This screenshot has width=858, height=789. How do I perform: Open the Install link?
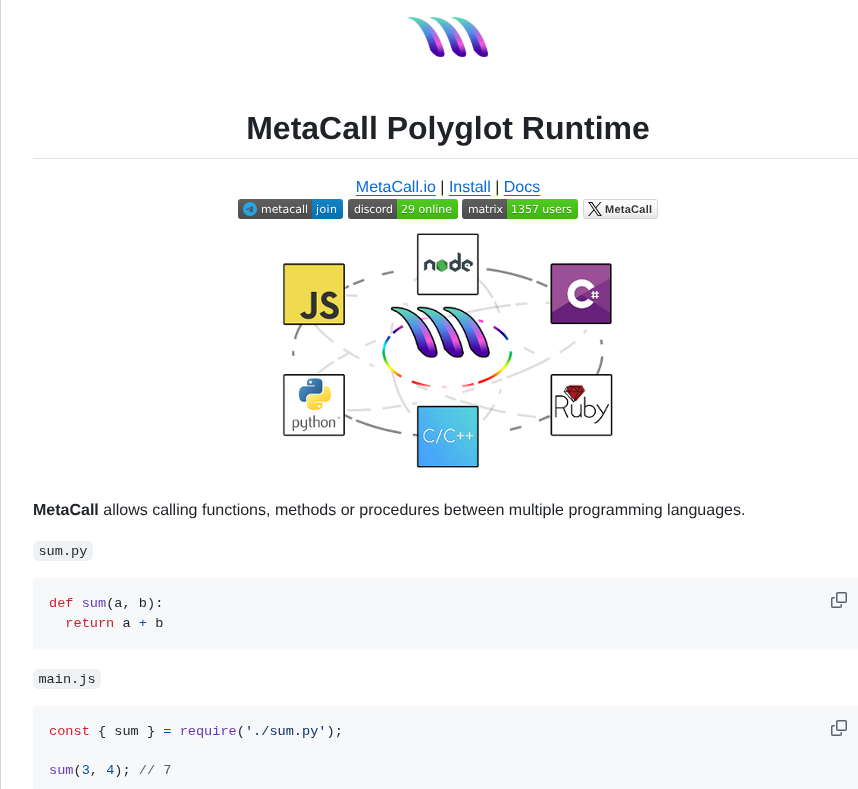tap(469, 187)
